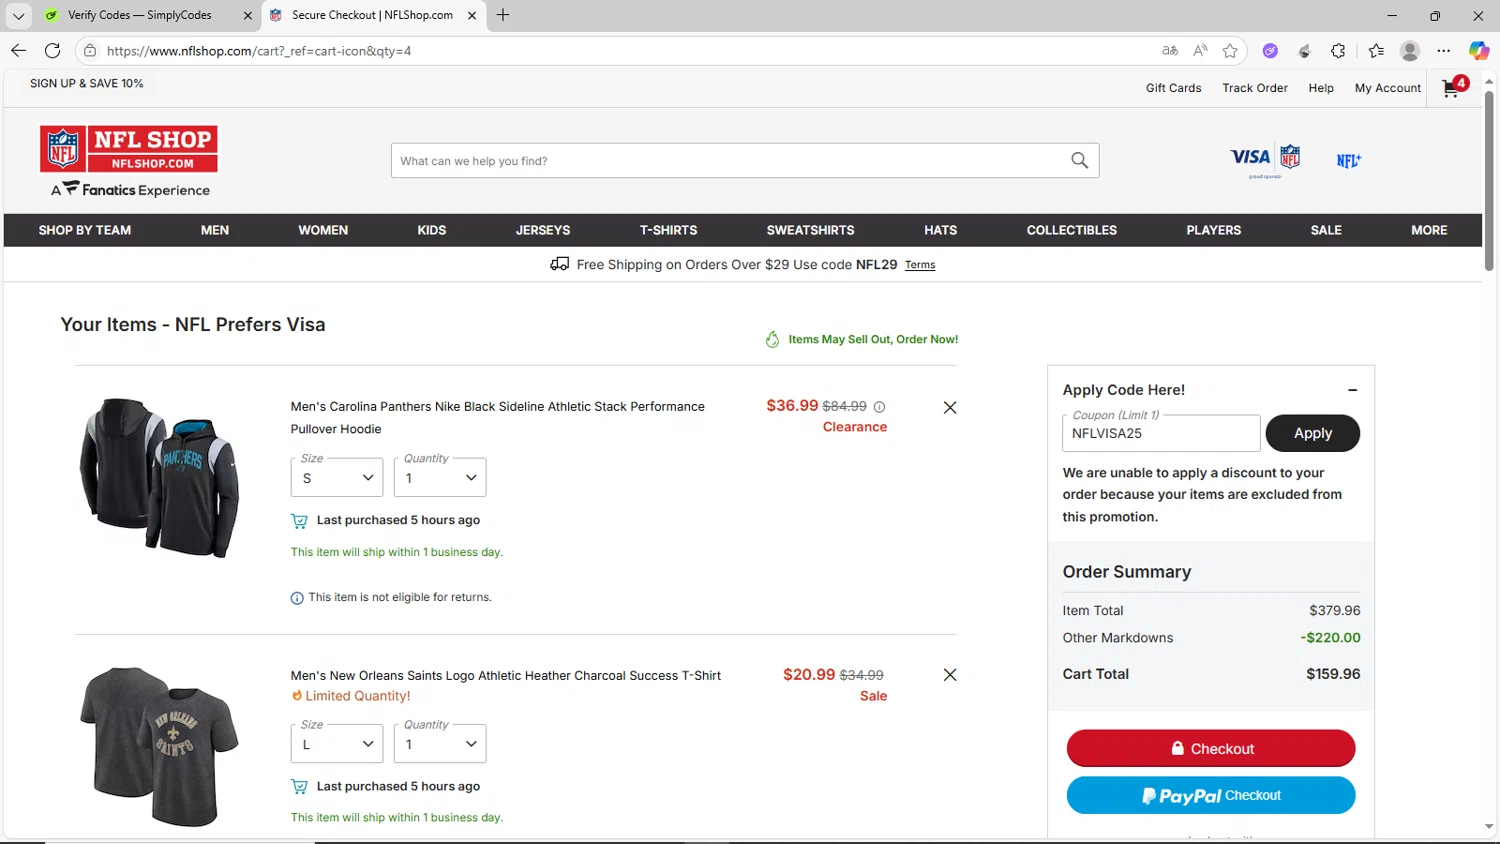Open the HATS menu
Screen dimensions: 1500x844
pyautogui.click(x=941, y=230)
